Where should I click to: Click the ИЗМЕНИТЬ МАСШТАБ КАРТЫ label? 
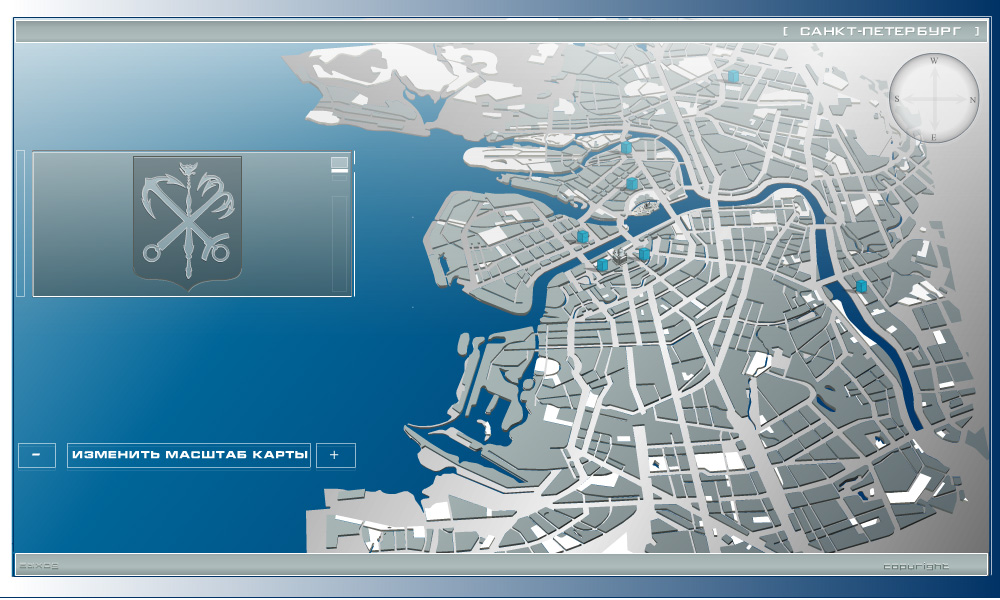coord(189,455)
